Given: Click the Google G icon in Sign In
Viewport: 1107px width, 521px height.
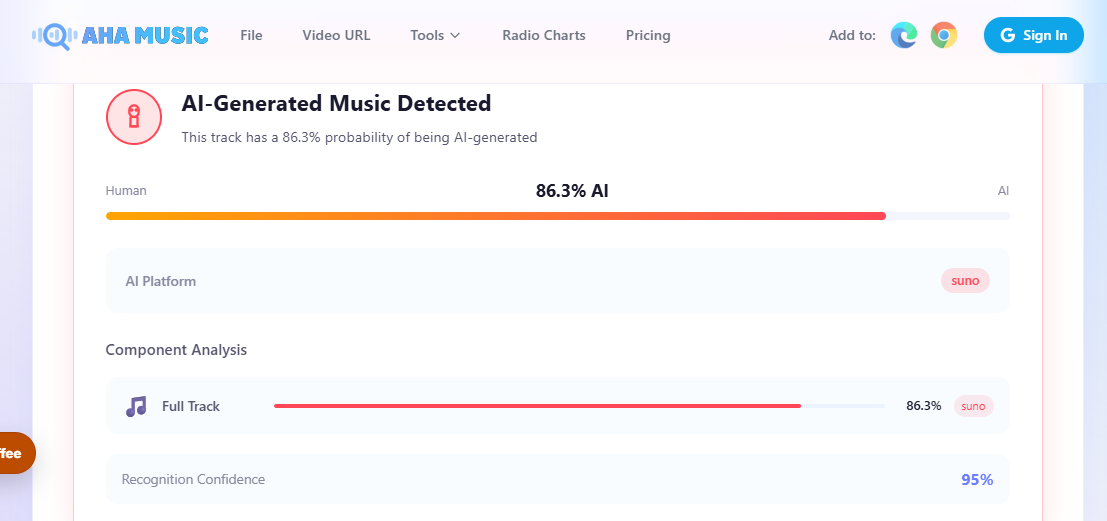Looking at the screenshot, I should 1007,35.
